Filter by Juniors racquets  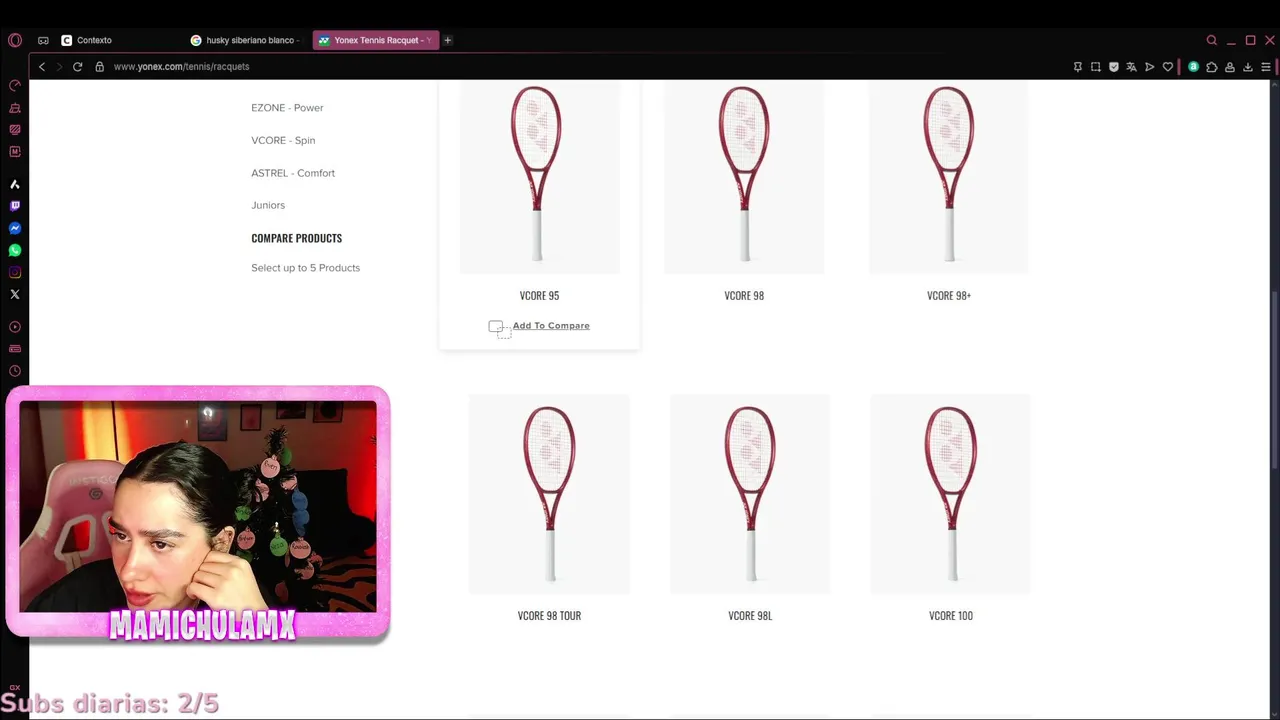tap(268, 205)
